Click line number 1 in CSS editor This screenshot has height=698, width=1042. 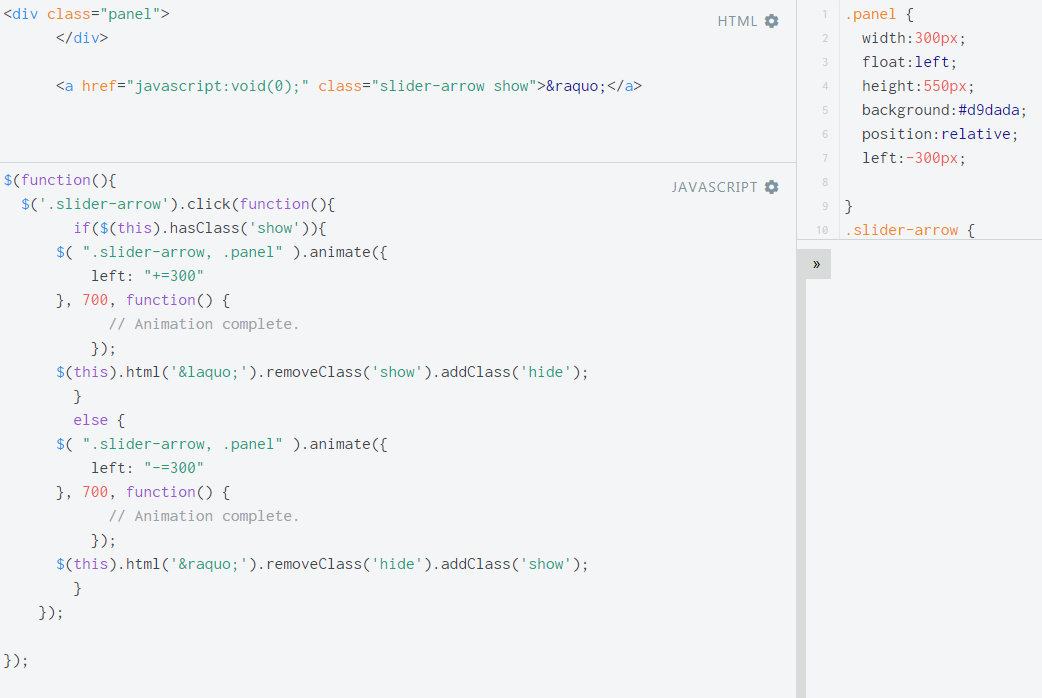(x=825, y=14)
